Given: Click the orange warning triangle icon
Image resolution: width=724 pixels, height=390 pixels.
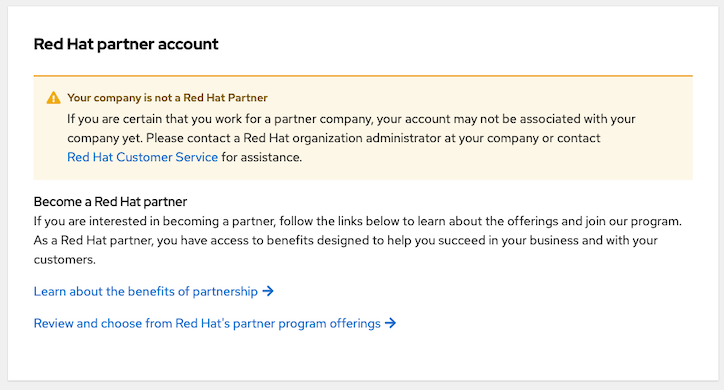Looking at the screenshot, I should [x=54, y=98].
